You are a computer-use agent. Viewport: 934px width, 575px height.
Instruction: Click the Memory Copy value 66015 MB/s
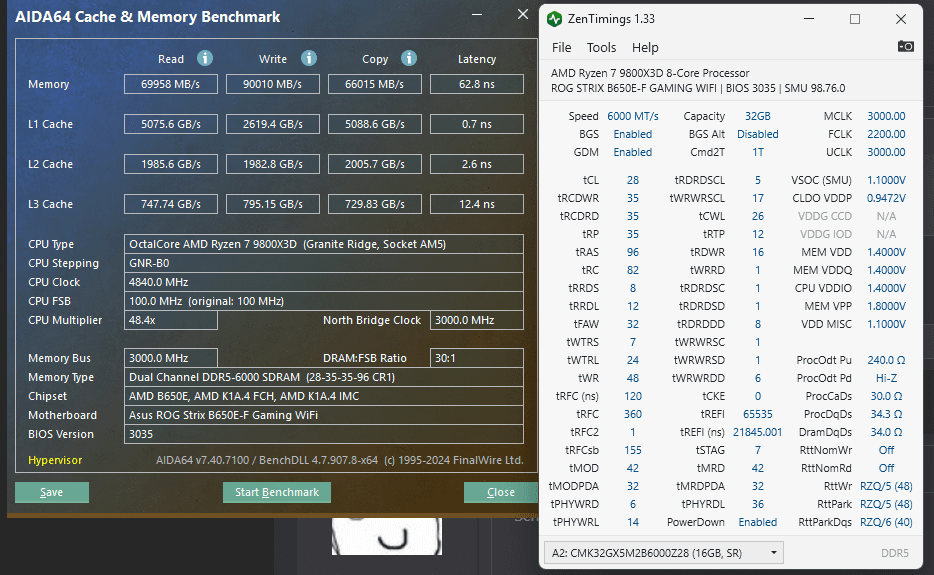click(x=375, y=84)
